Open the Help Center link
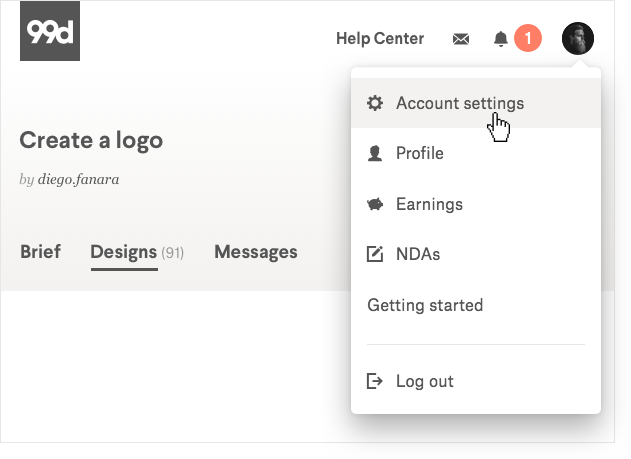This screenshot has width=631, height=459. click(380, 39)
